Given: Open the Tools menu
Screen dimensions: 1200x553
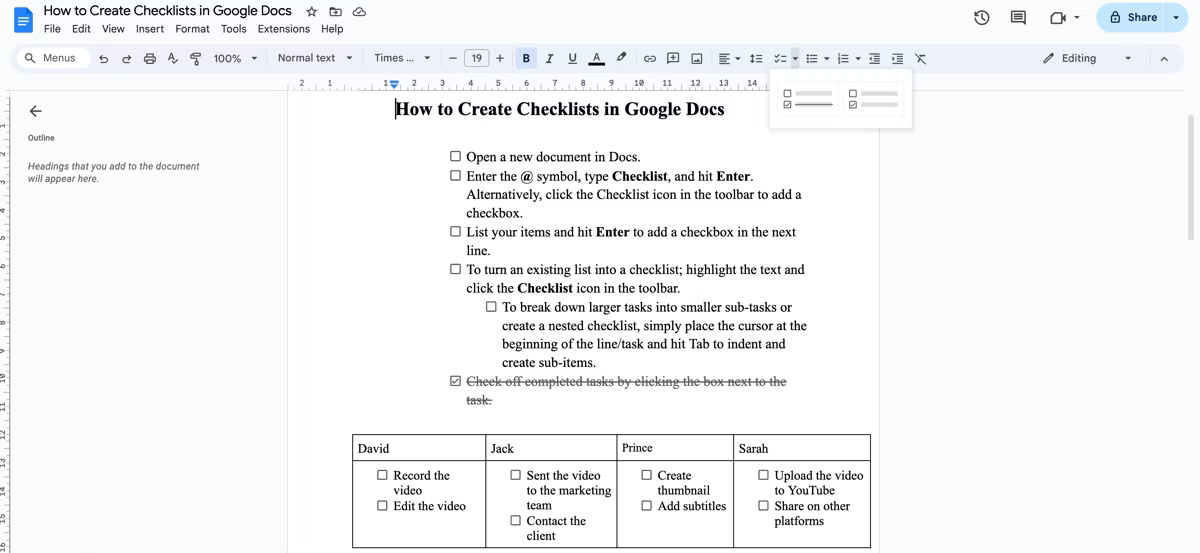Looking at the screenshot, I should click(233, 29).
